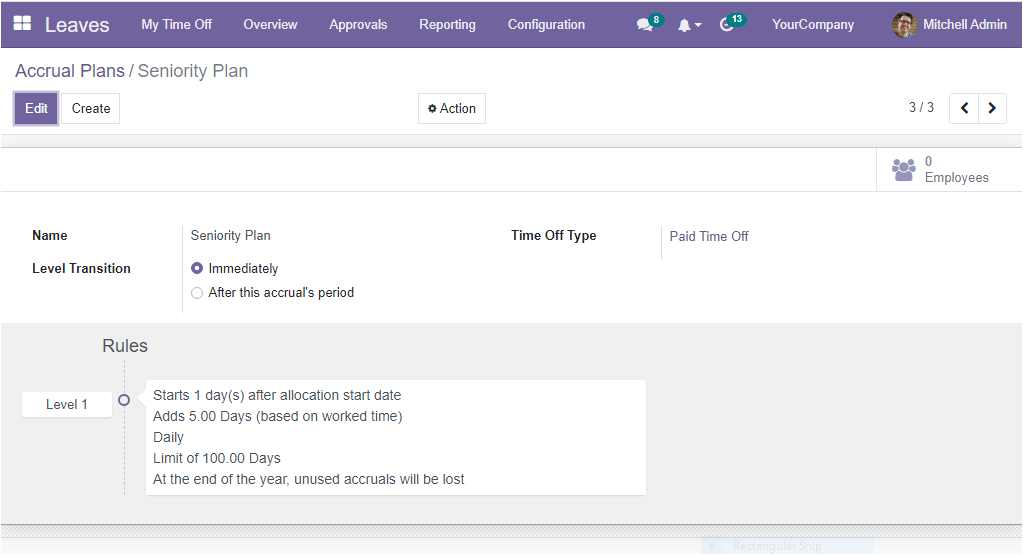The height and width of the screenshot is (555, 1023).
Task: Open the Action dropdown menu
Action: [x=452, y=109]
